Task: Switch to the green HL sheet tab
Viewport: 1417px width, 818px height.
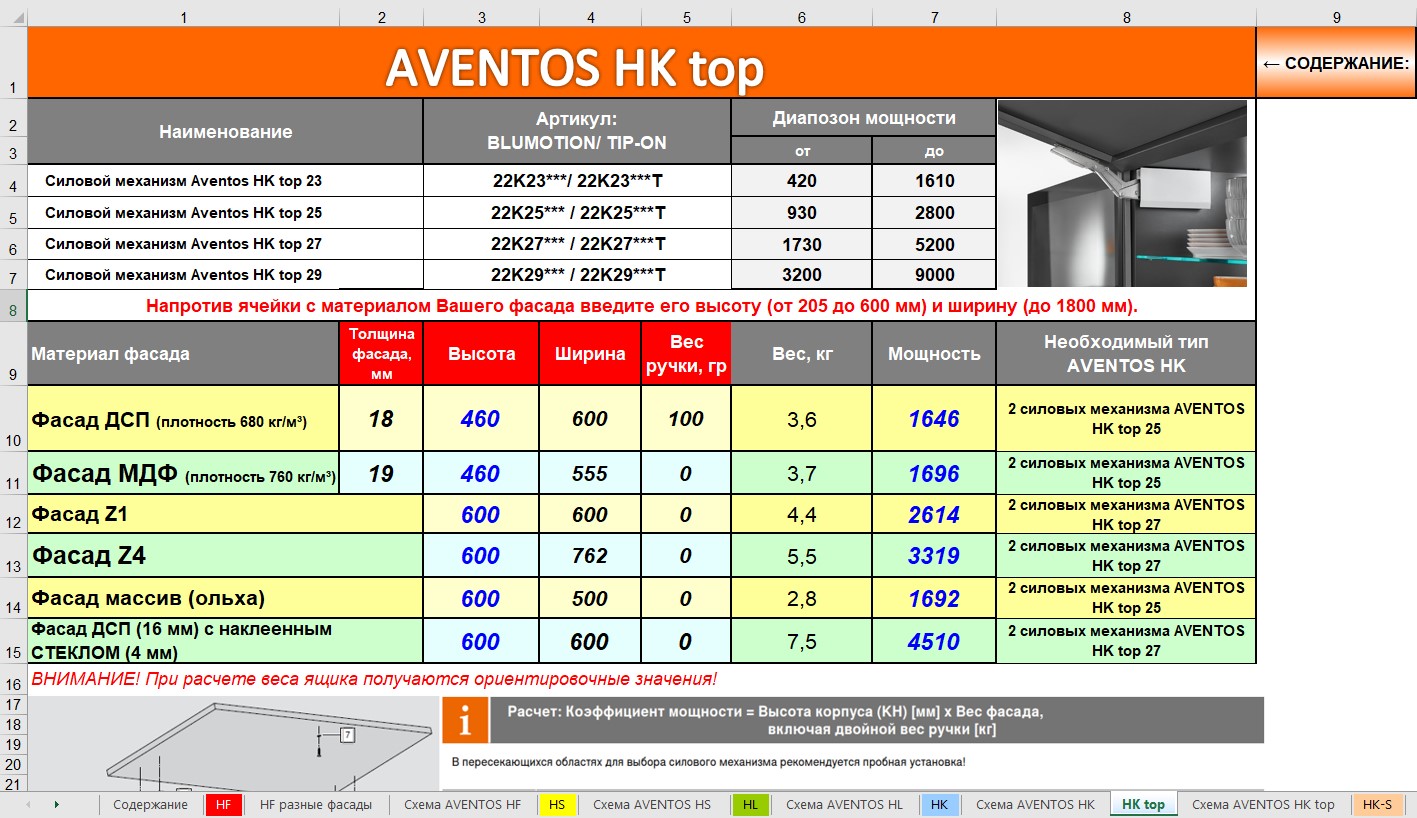Action: pyautogui.click(x=749, y=805)
